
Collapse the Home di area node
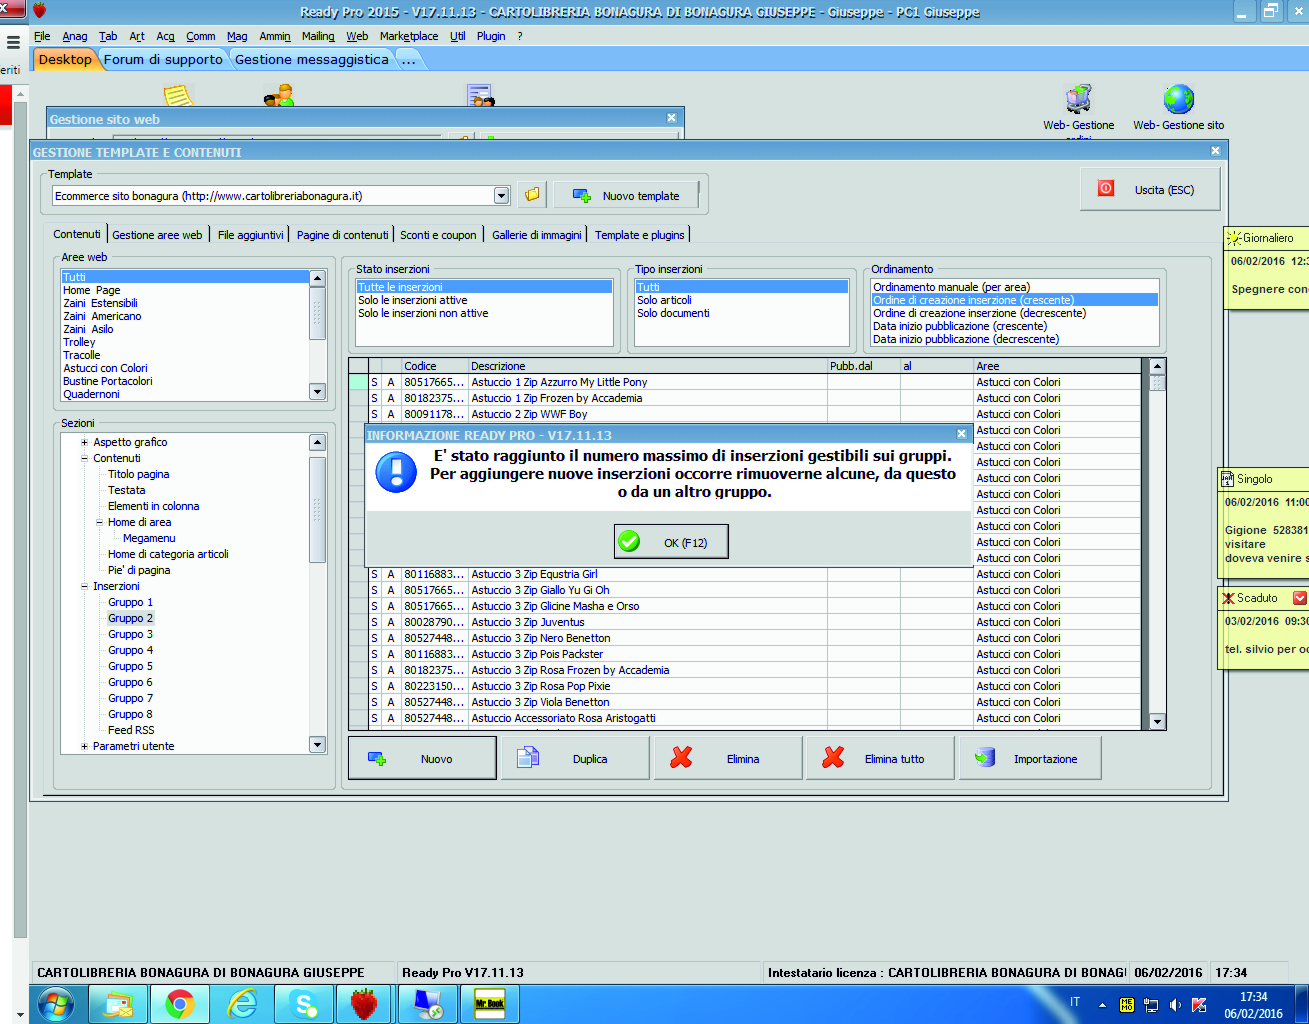pos(100,522)
